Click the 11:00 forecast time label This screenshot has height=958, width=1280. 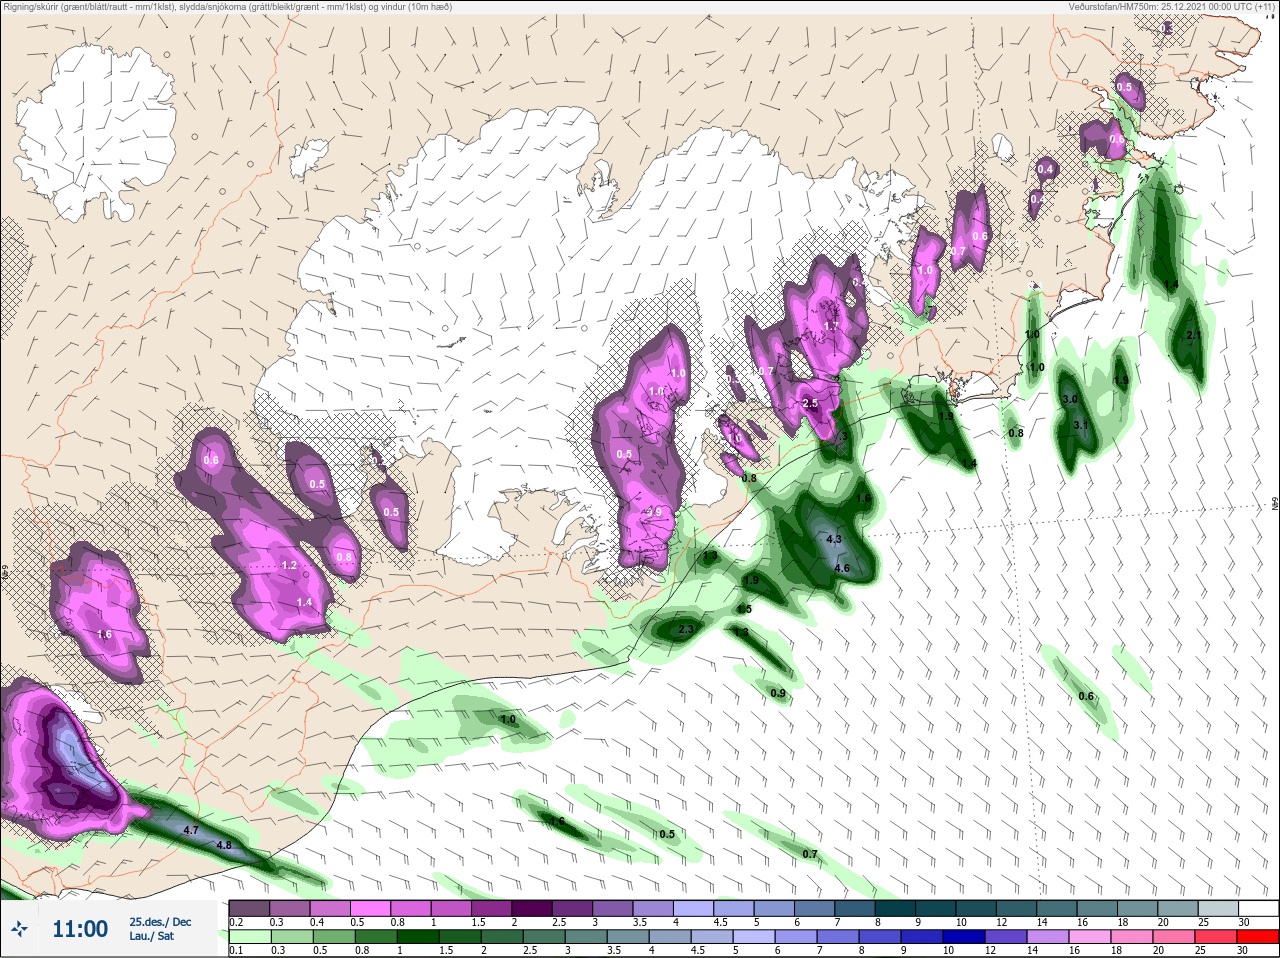pyautogui.click(x=80, y=929)
